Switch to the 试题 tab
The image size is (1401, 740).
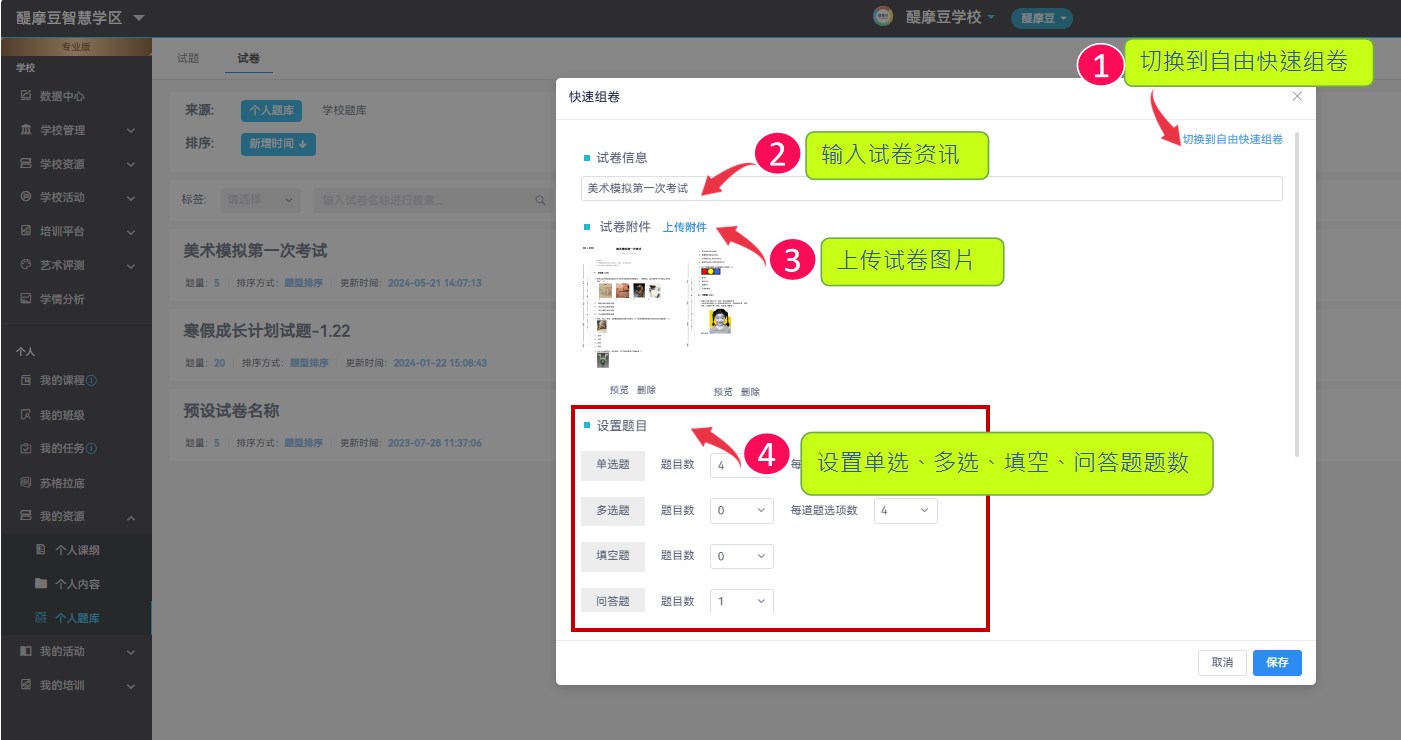coord(188,59)
